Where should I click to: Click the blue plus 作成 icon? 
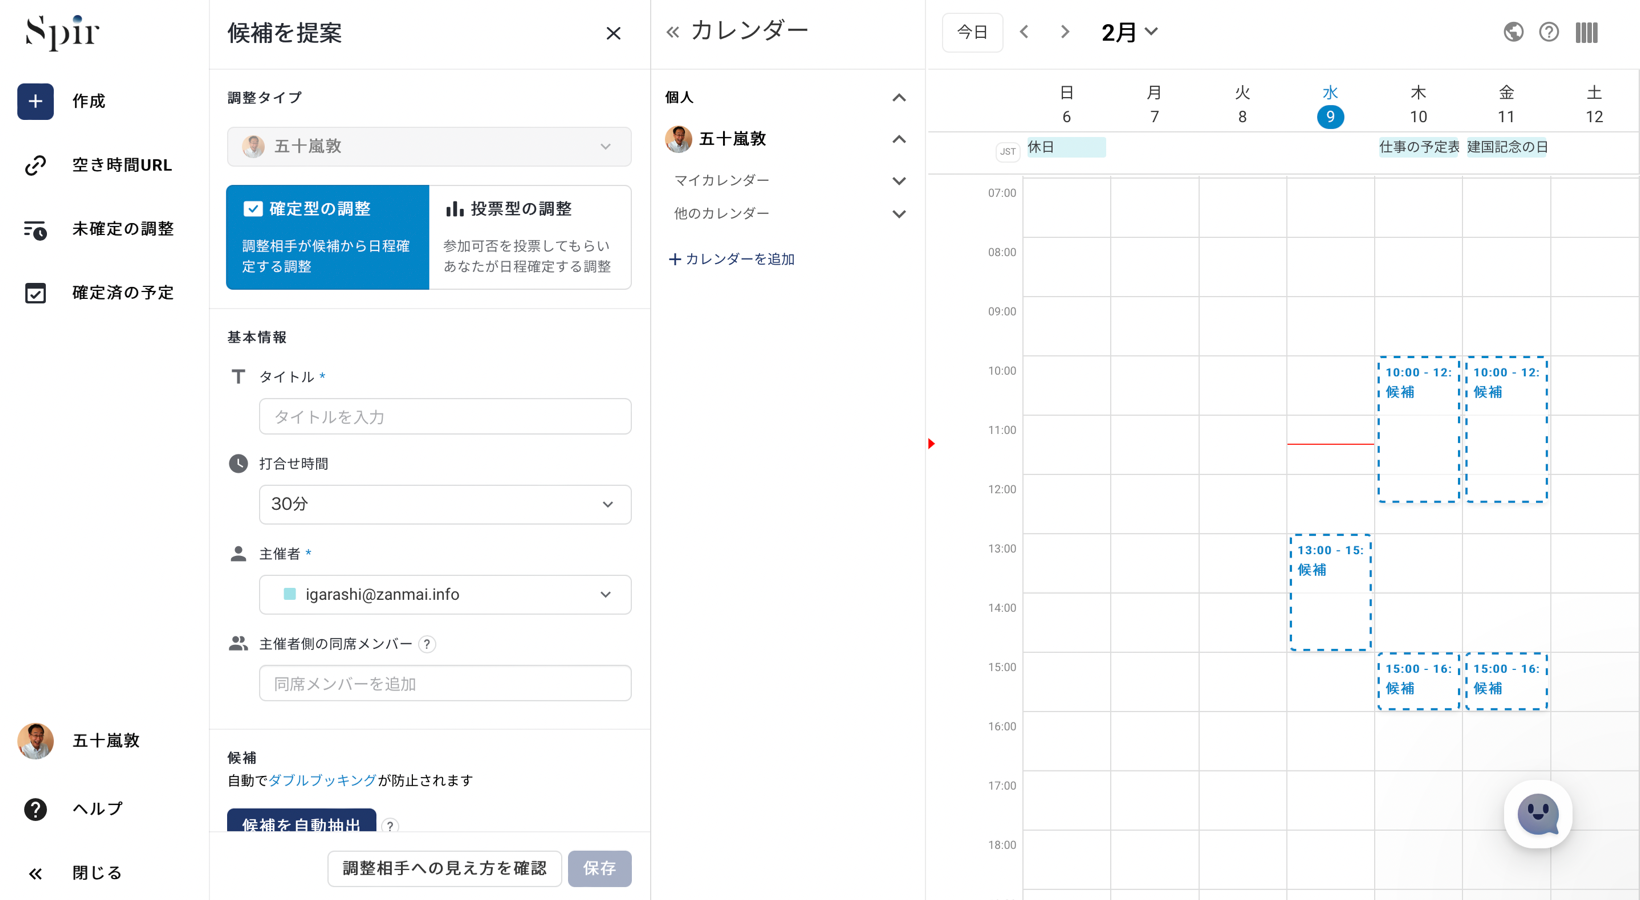(x=35, y=101)
